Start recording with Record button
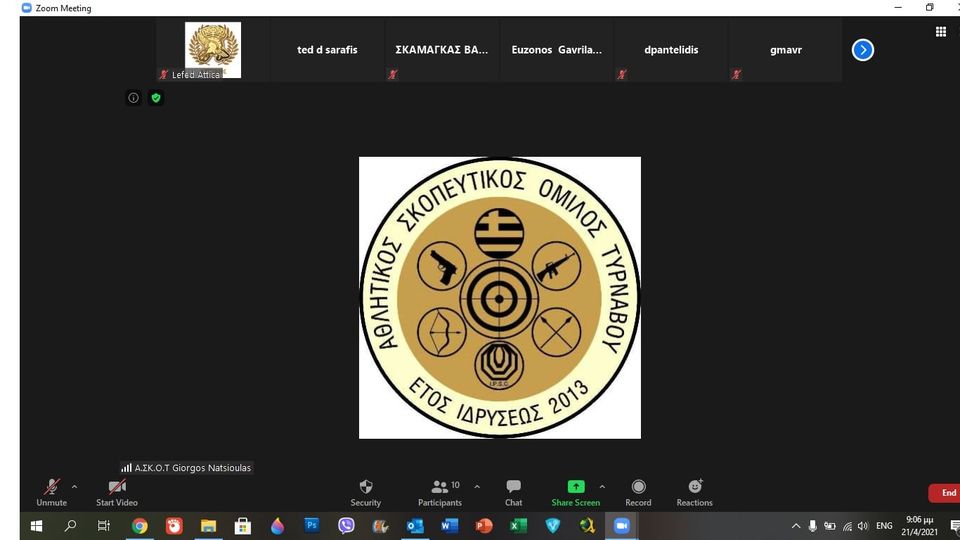 pos(638,493)
